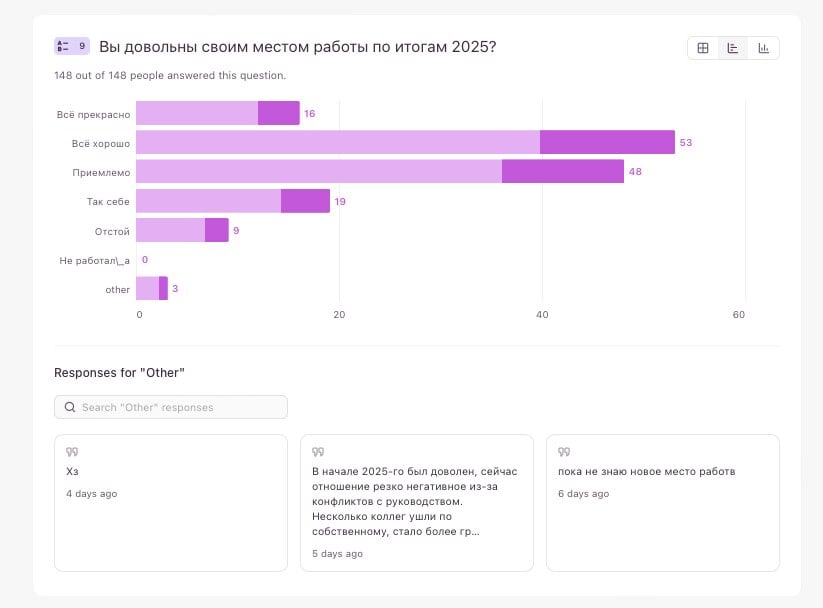Click the "other" bar showing 3
Screen dimensions: 823x608
click(151, 289)
